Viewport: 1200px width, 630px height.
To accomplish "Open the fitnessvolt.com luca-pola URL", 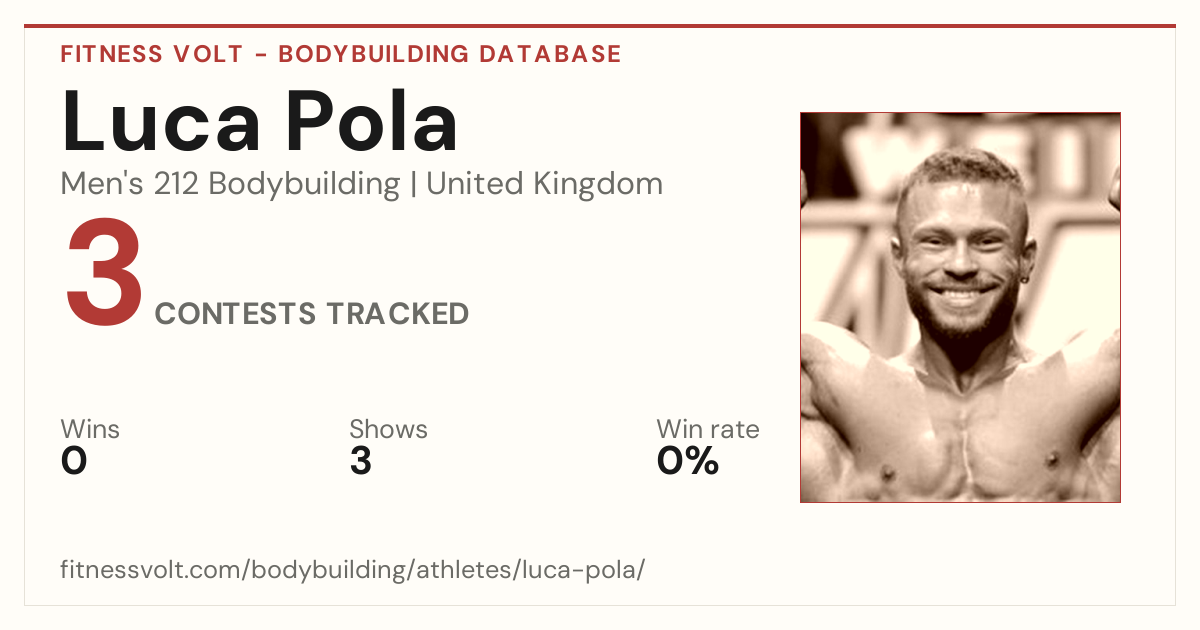I will (x=353, y=571).
